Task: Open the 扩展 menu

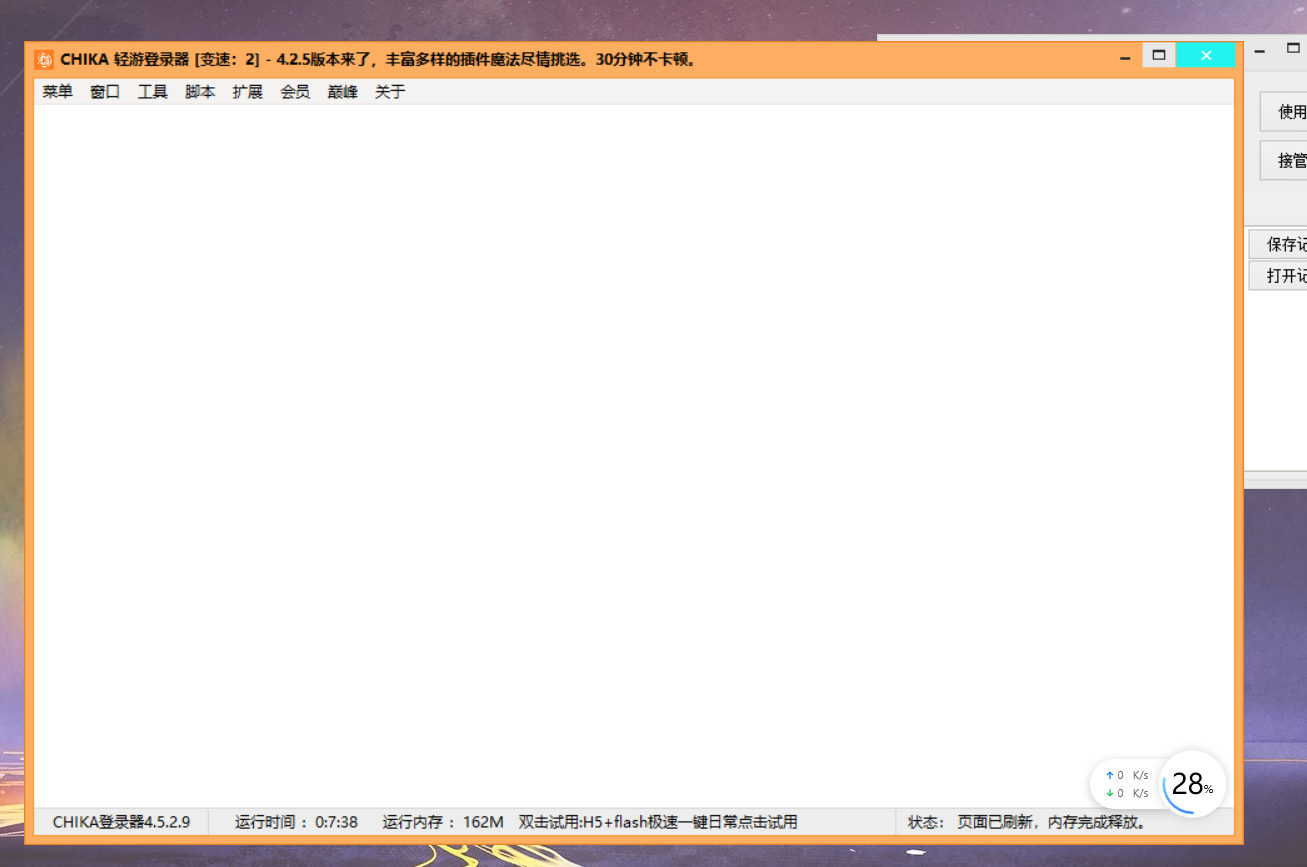Action: (247, 92)
